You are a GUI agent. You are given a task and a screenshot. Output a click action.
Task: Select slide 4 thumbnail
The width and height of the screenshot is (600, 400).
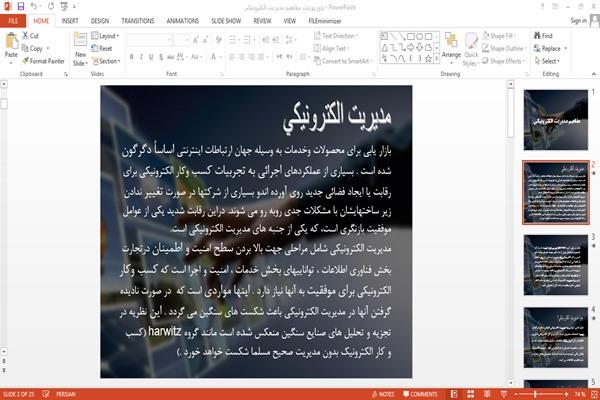[556, 337]
